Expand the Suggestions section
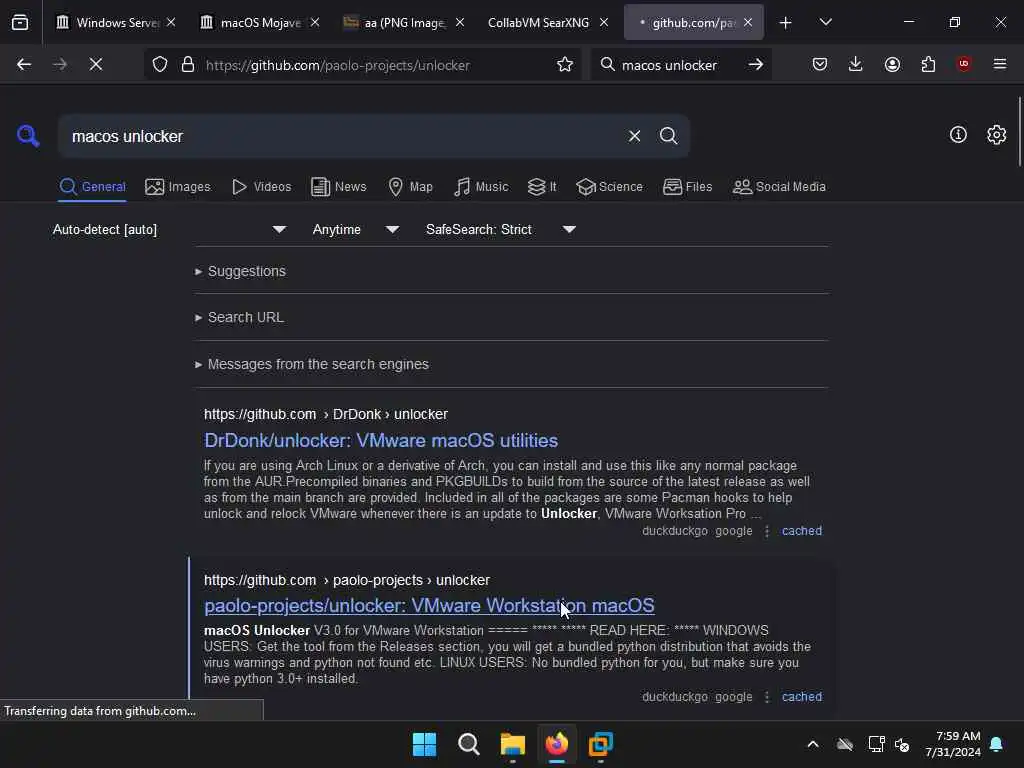This screenshot has height=768, width=1024. tap(240, 271)
